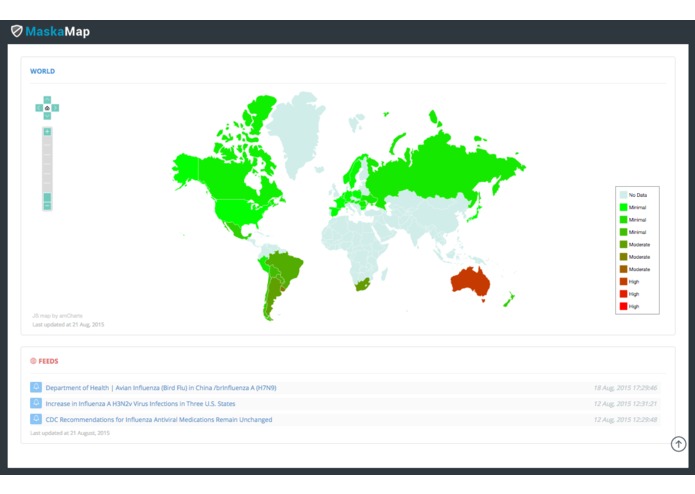The width and height of the screenshot is (695, 494).
Task: Select Mexico on the world map
Action: click(235, 230)
